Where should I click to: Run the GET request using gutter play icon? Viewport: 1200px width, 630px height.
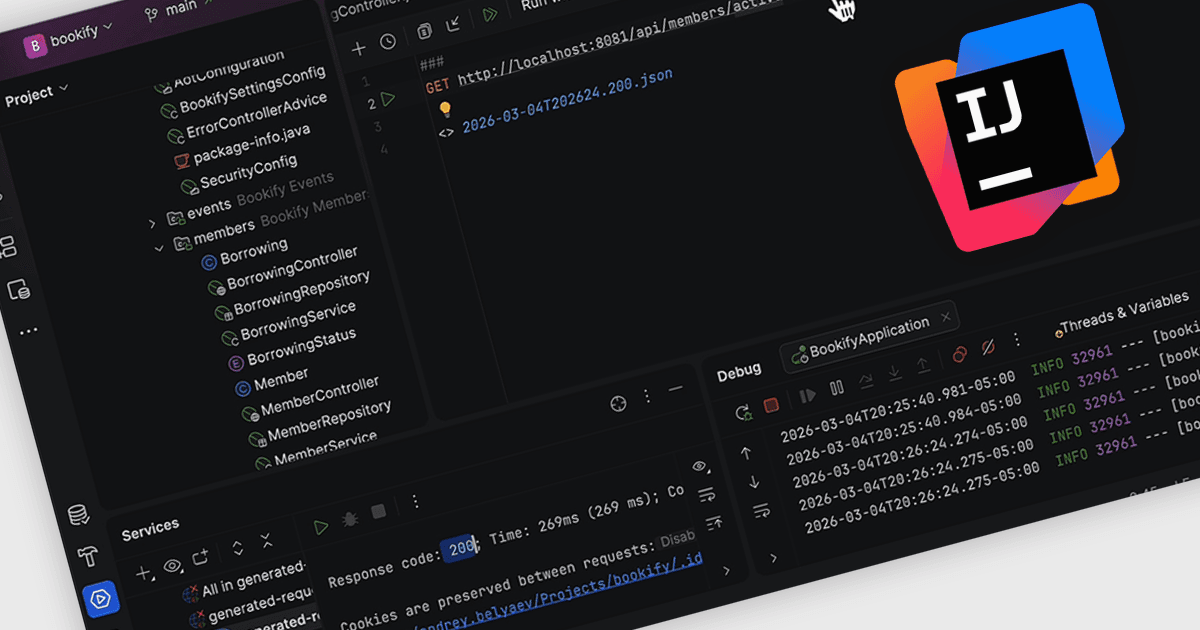click(x=388, y=100)
